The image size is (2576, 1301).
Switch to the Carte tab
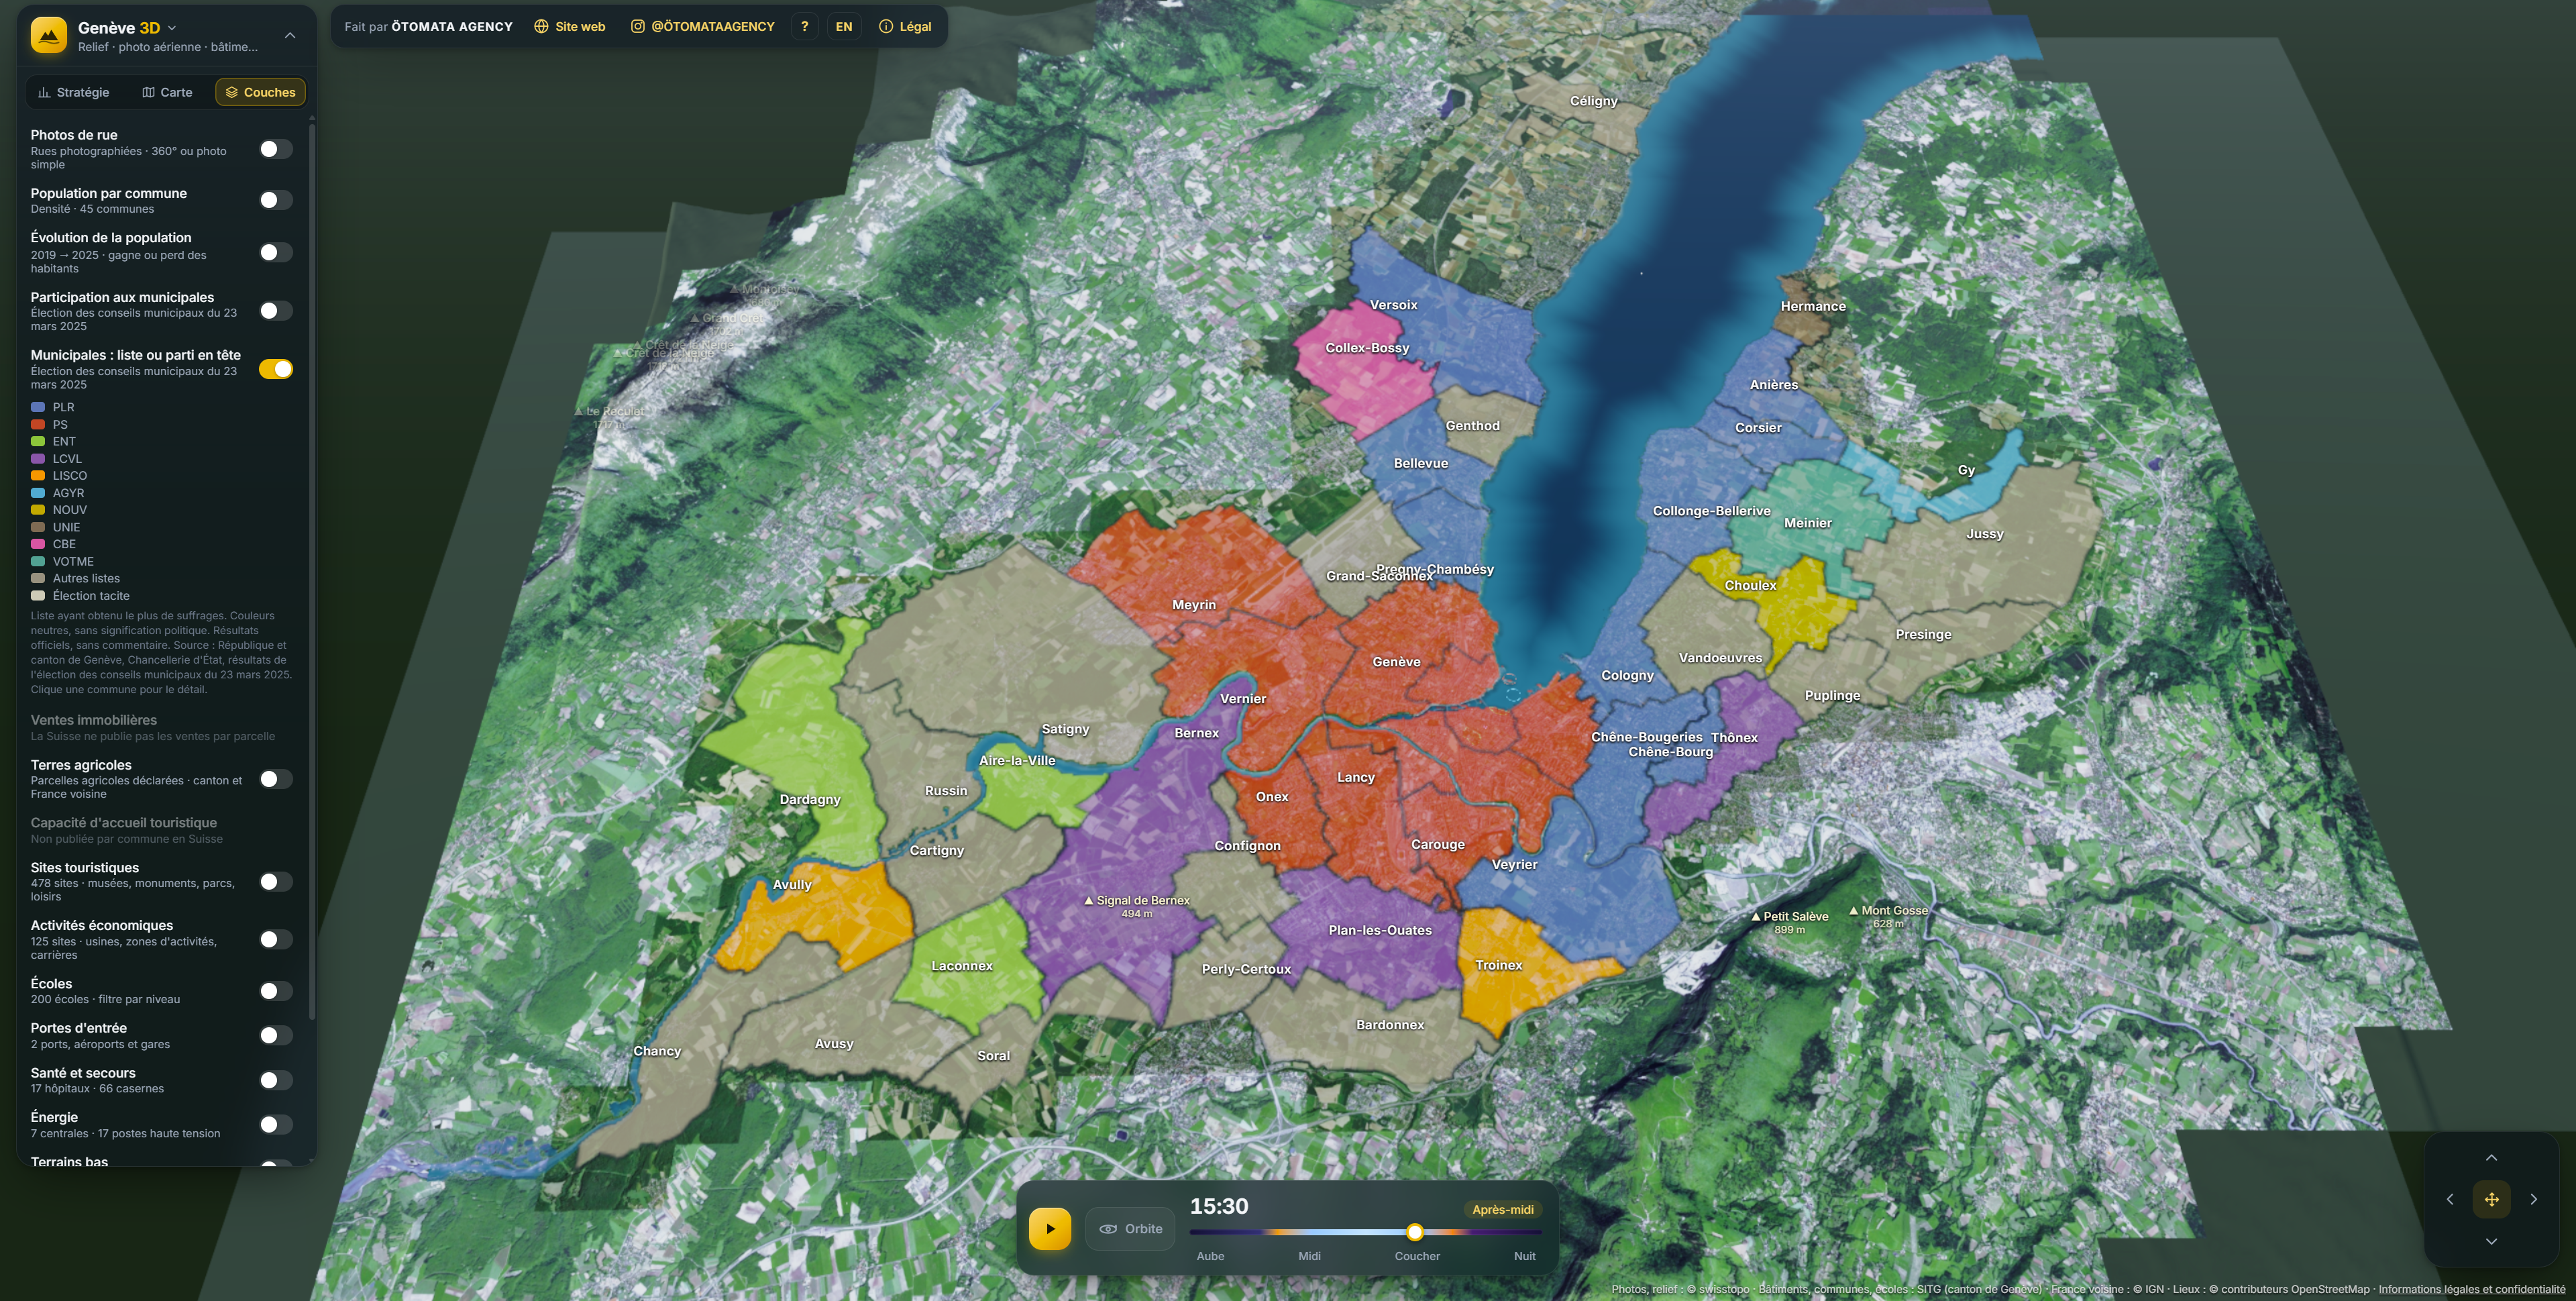167,92
